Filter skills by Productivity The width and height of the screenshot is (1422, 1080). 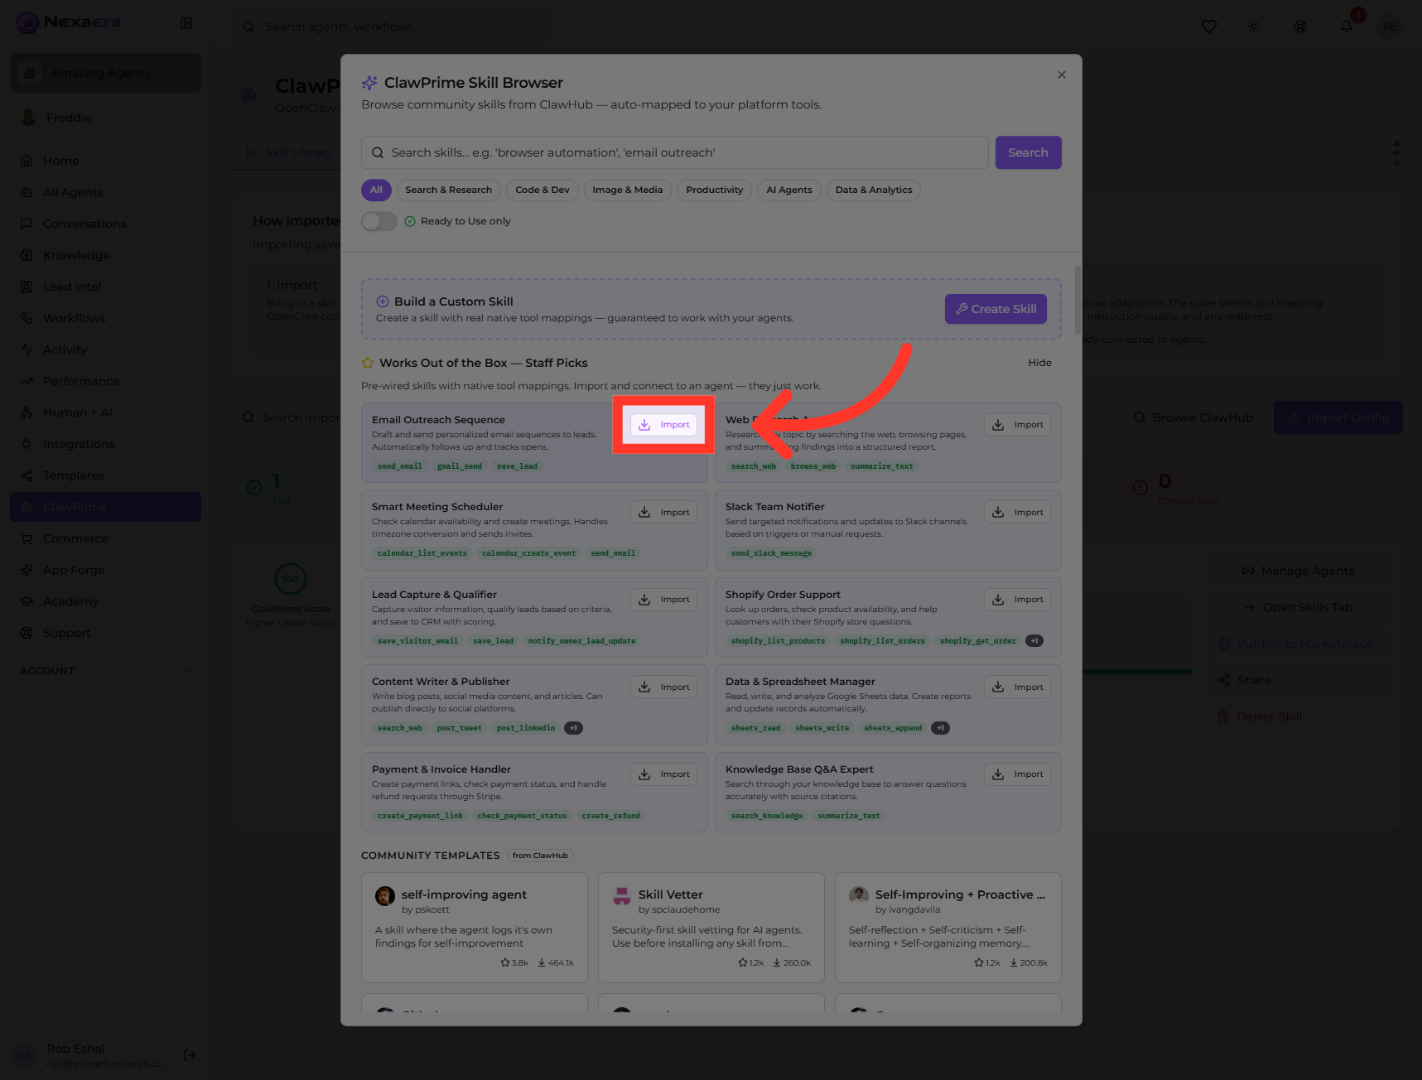(714, 190)
